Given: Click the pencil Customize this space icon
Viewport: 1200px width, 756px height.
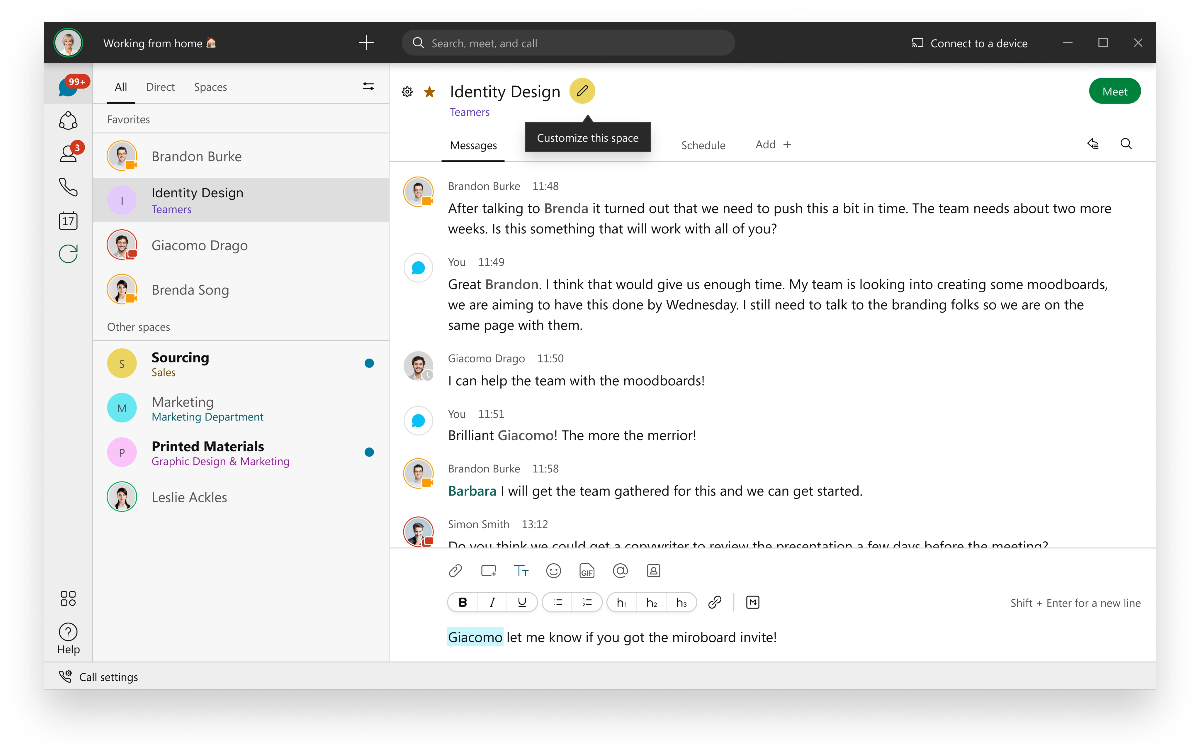Looking at the screenshot, I should (x=582, y=91).
